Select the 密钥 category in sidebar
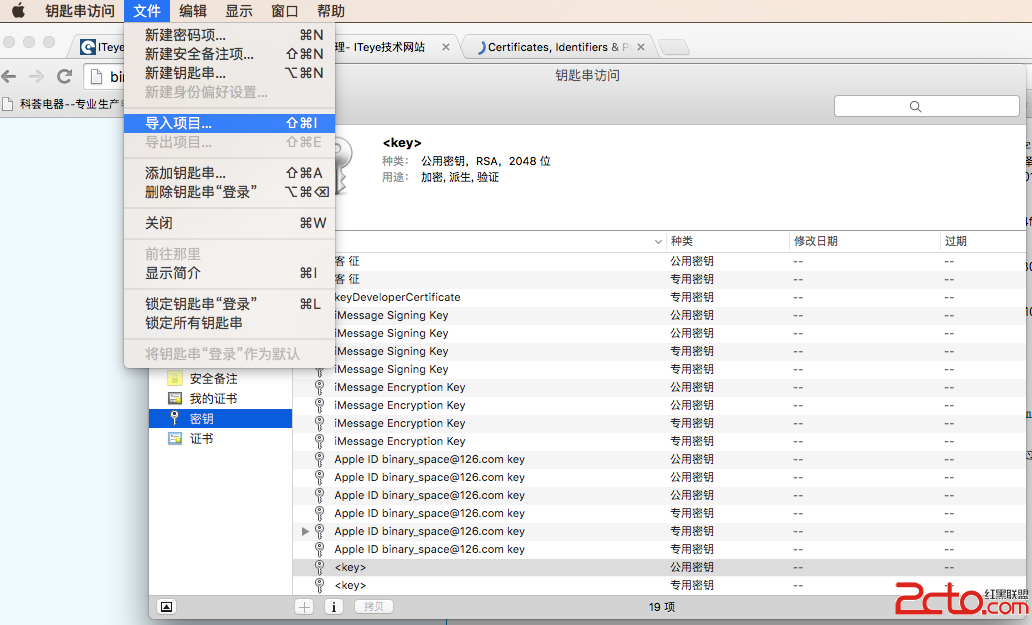 point(201,419)
